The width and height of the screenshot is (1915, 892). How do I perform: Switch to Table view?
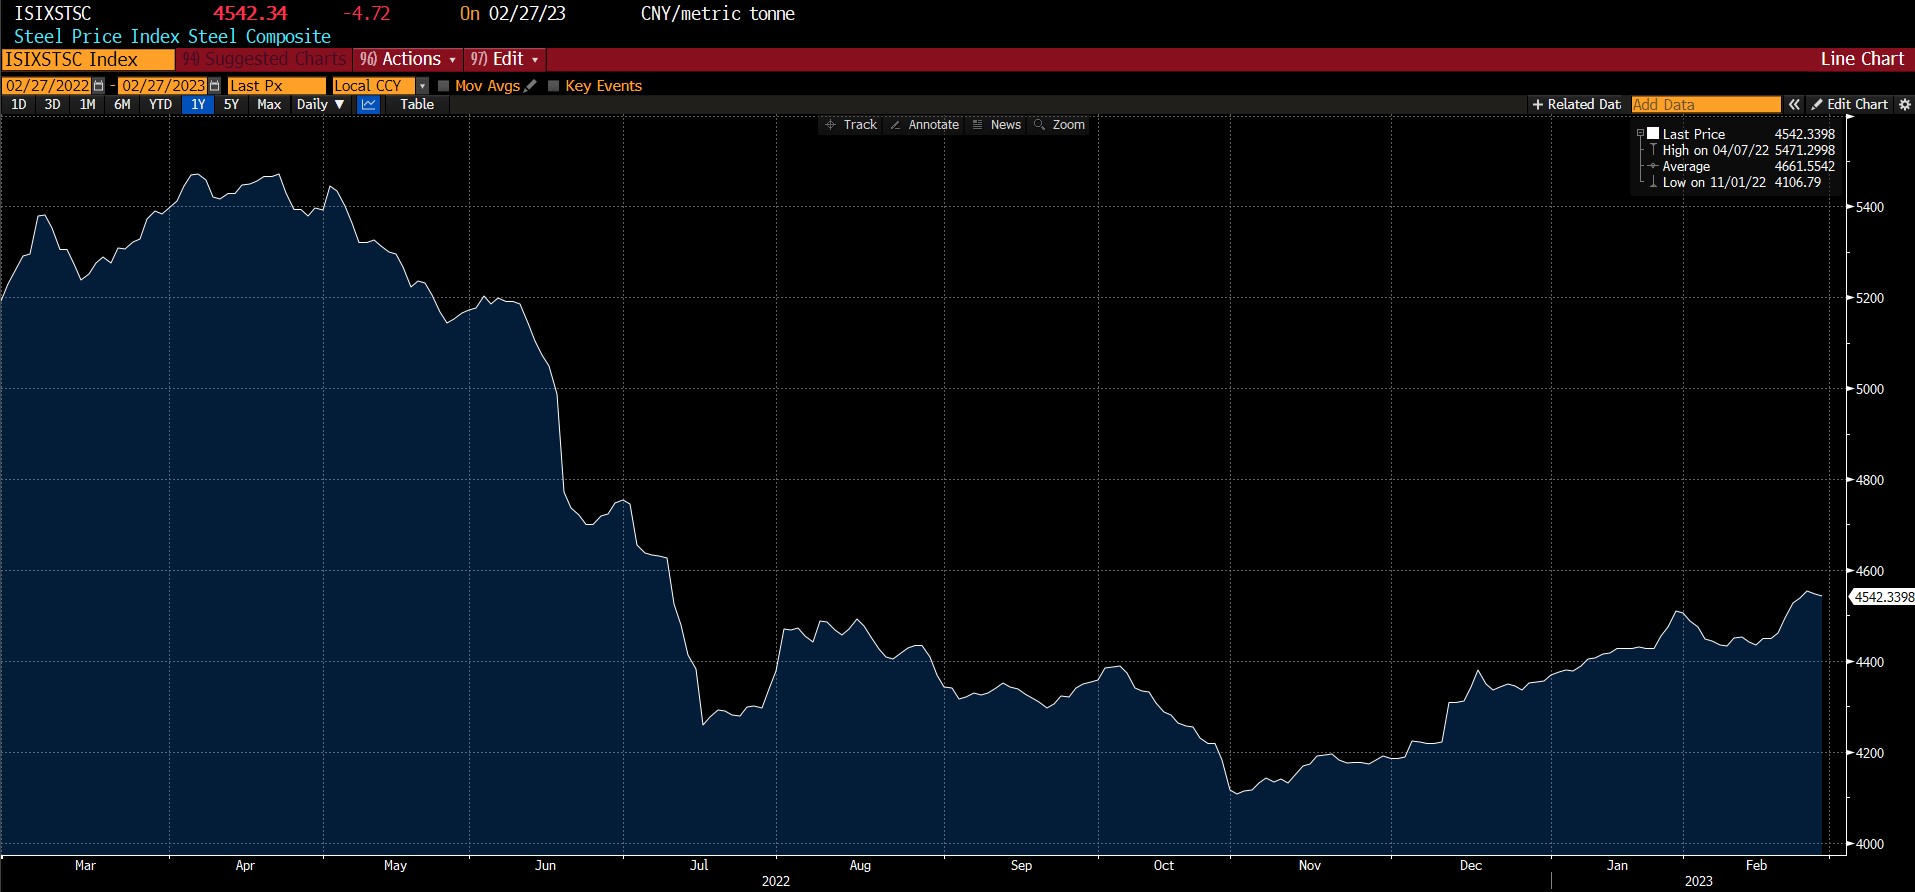[x=417, y=104]
